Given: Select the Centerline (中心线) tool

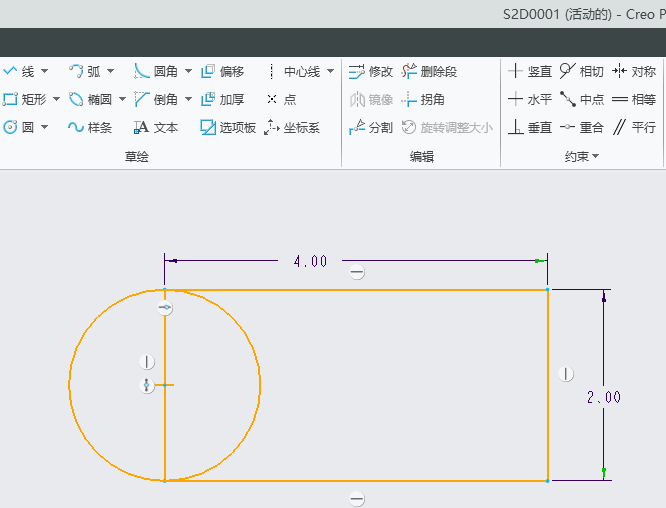Looking at the screenshot, I should coord(294,71).
